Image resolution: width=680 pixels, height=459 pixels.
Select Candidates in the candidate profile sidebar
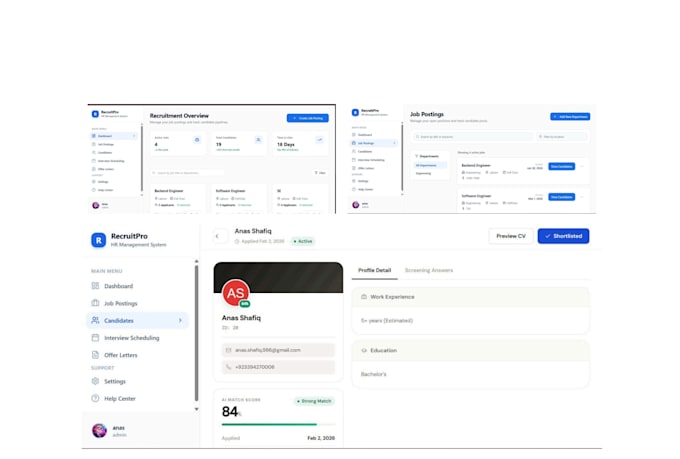138,321
